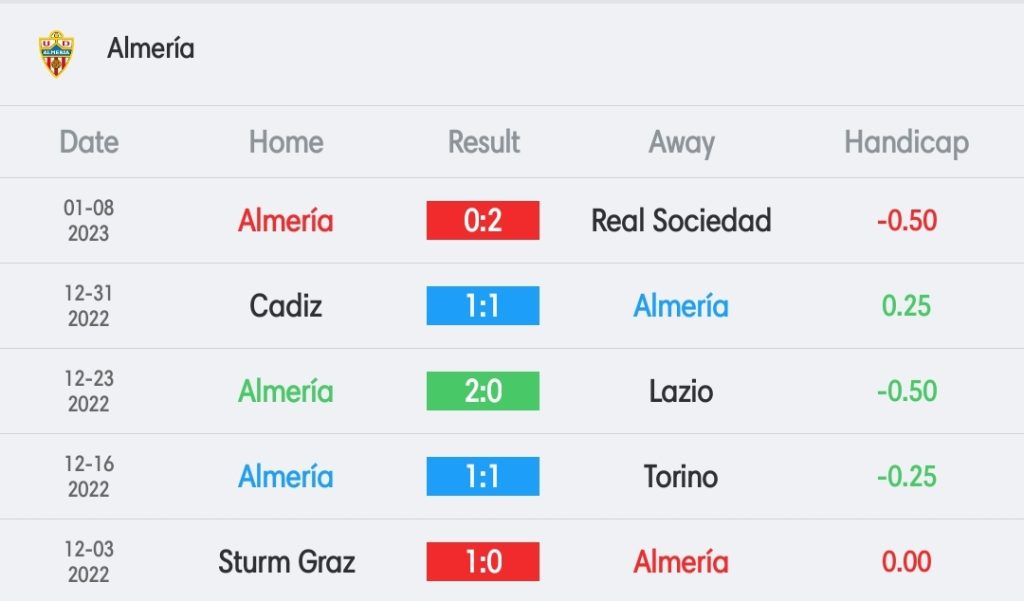Click the red 0:2 result badge
Image resolution: width=1024 pixels, height=601 pixels.
pyautogui.click(x=483, y=220)
